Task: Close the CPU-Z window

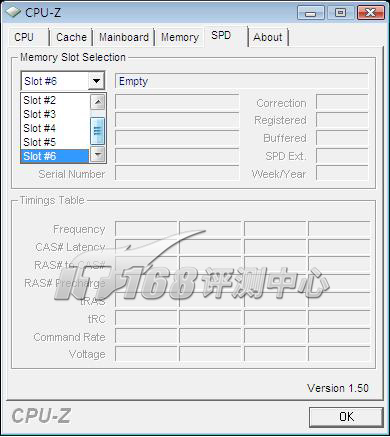Action: [370, 13]
